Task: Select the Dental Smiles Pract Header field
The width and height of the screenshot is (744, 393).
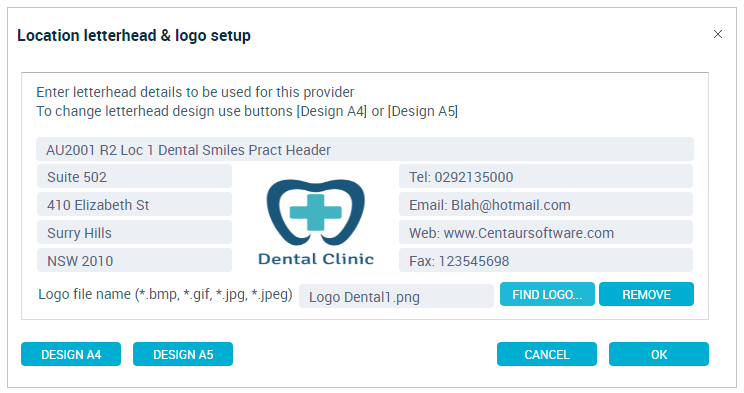Action: coord(365,150)
